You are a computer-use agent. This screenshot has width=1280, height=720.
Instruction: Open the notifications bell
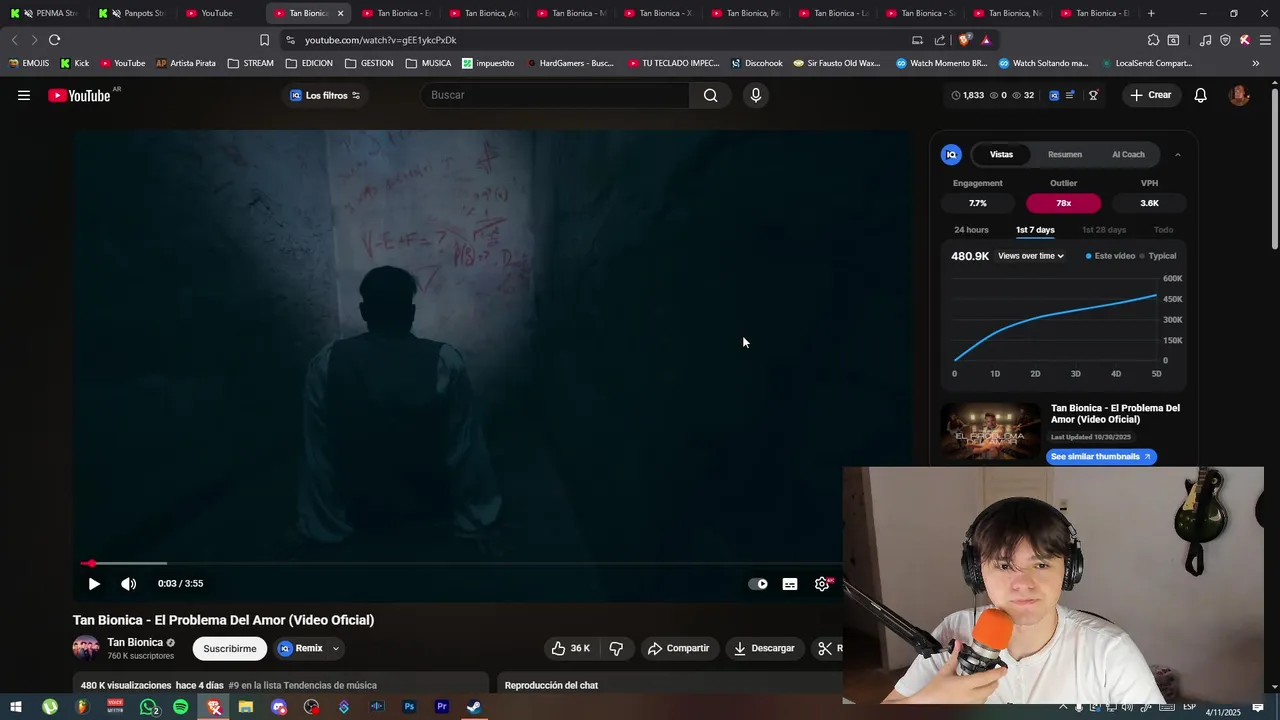[x=1201, y=95]
